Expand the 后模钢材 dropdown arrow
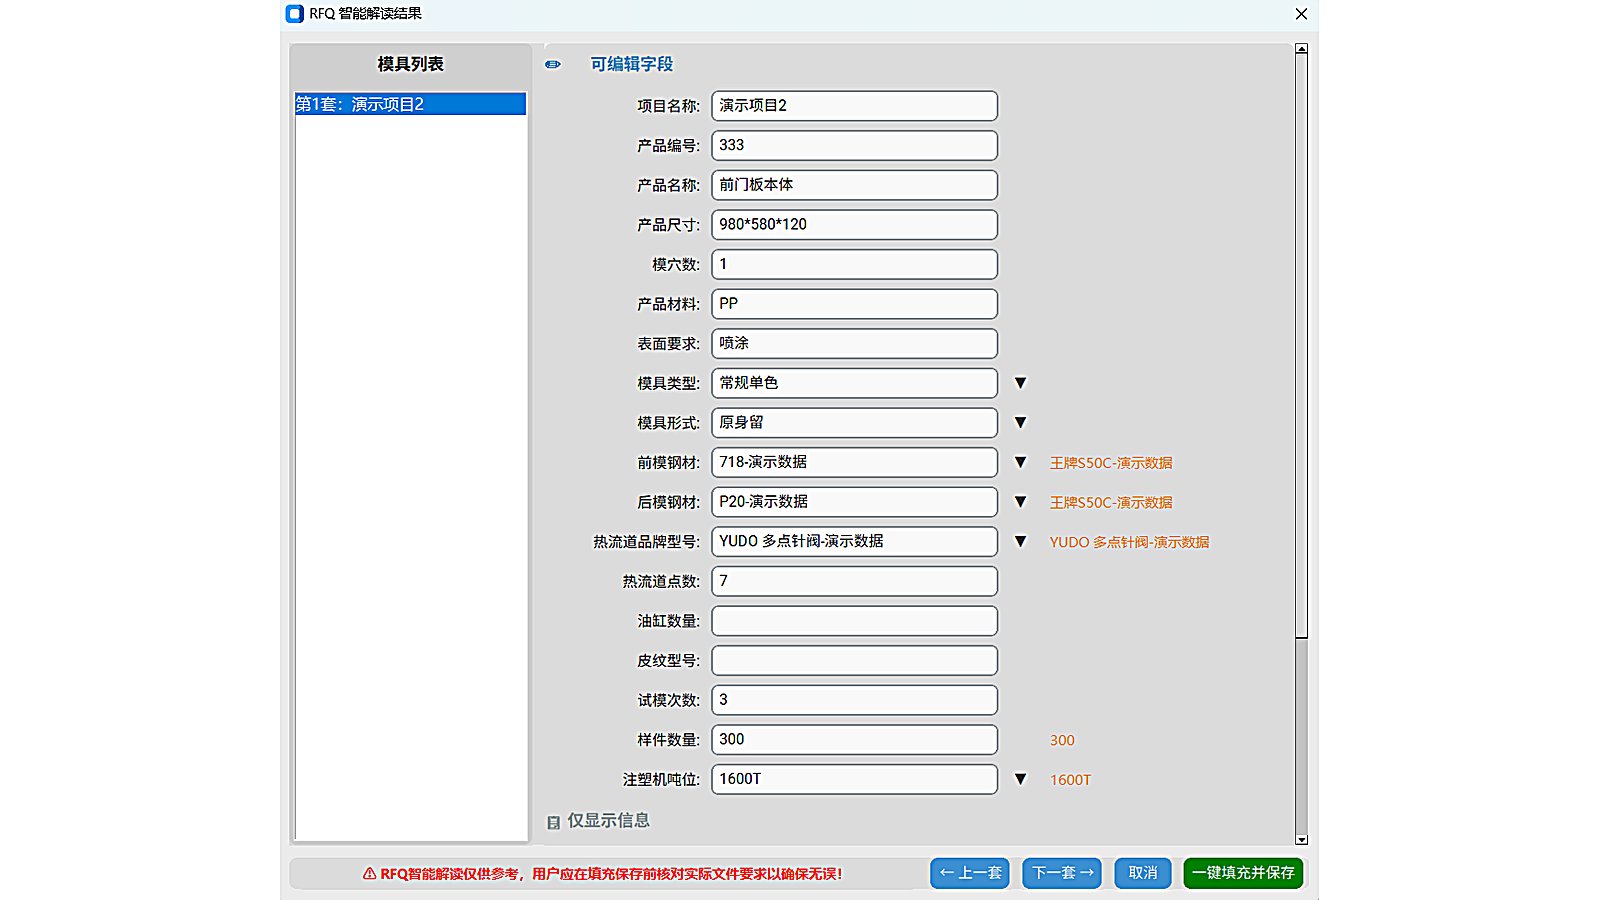 [x=1020, y=502]
